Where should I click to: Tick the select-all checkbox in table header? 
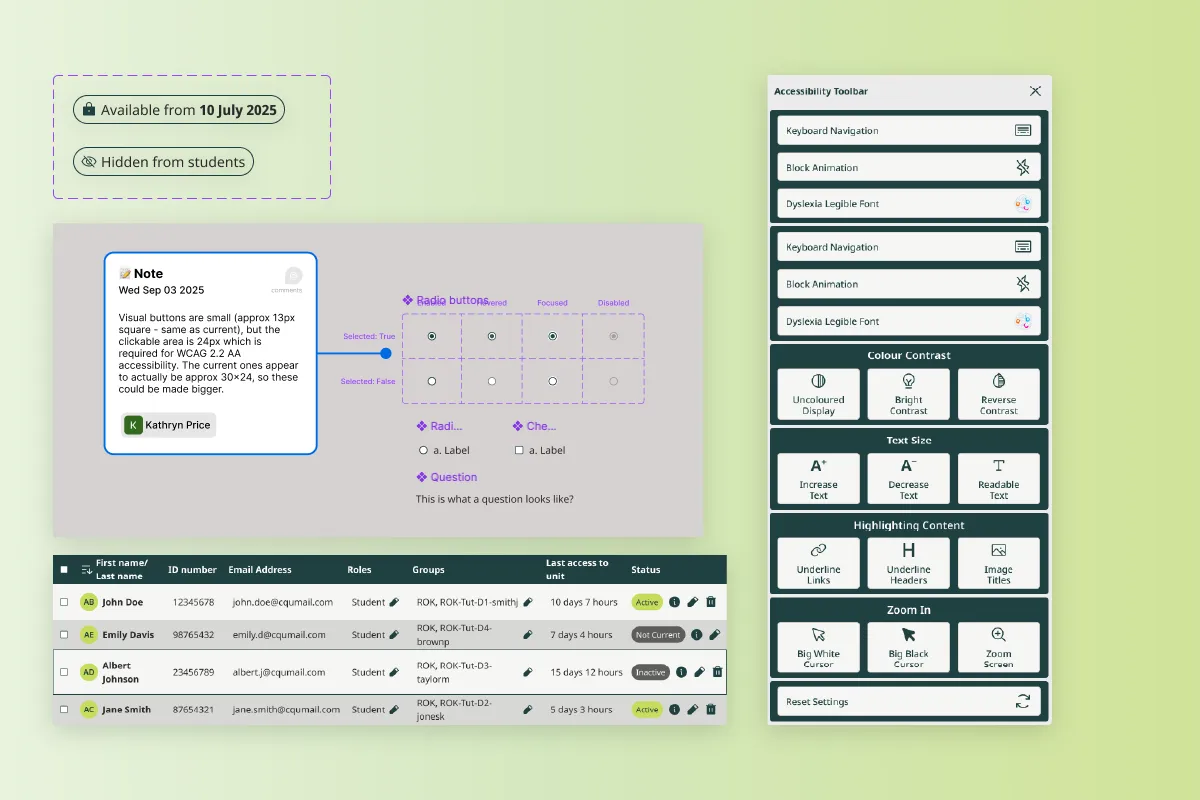[64, 569]
